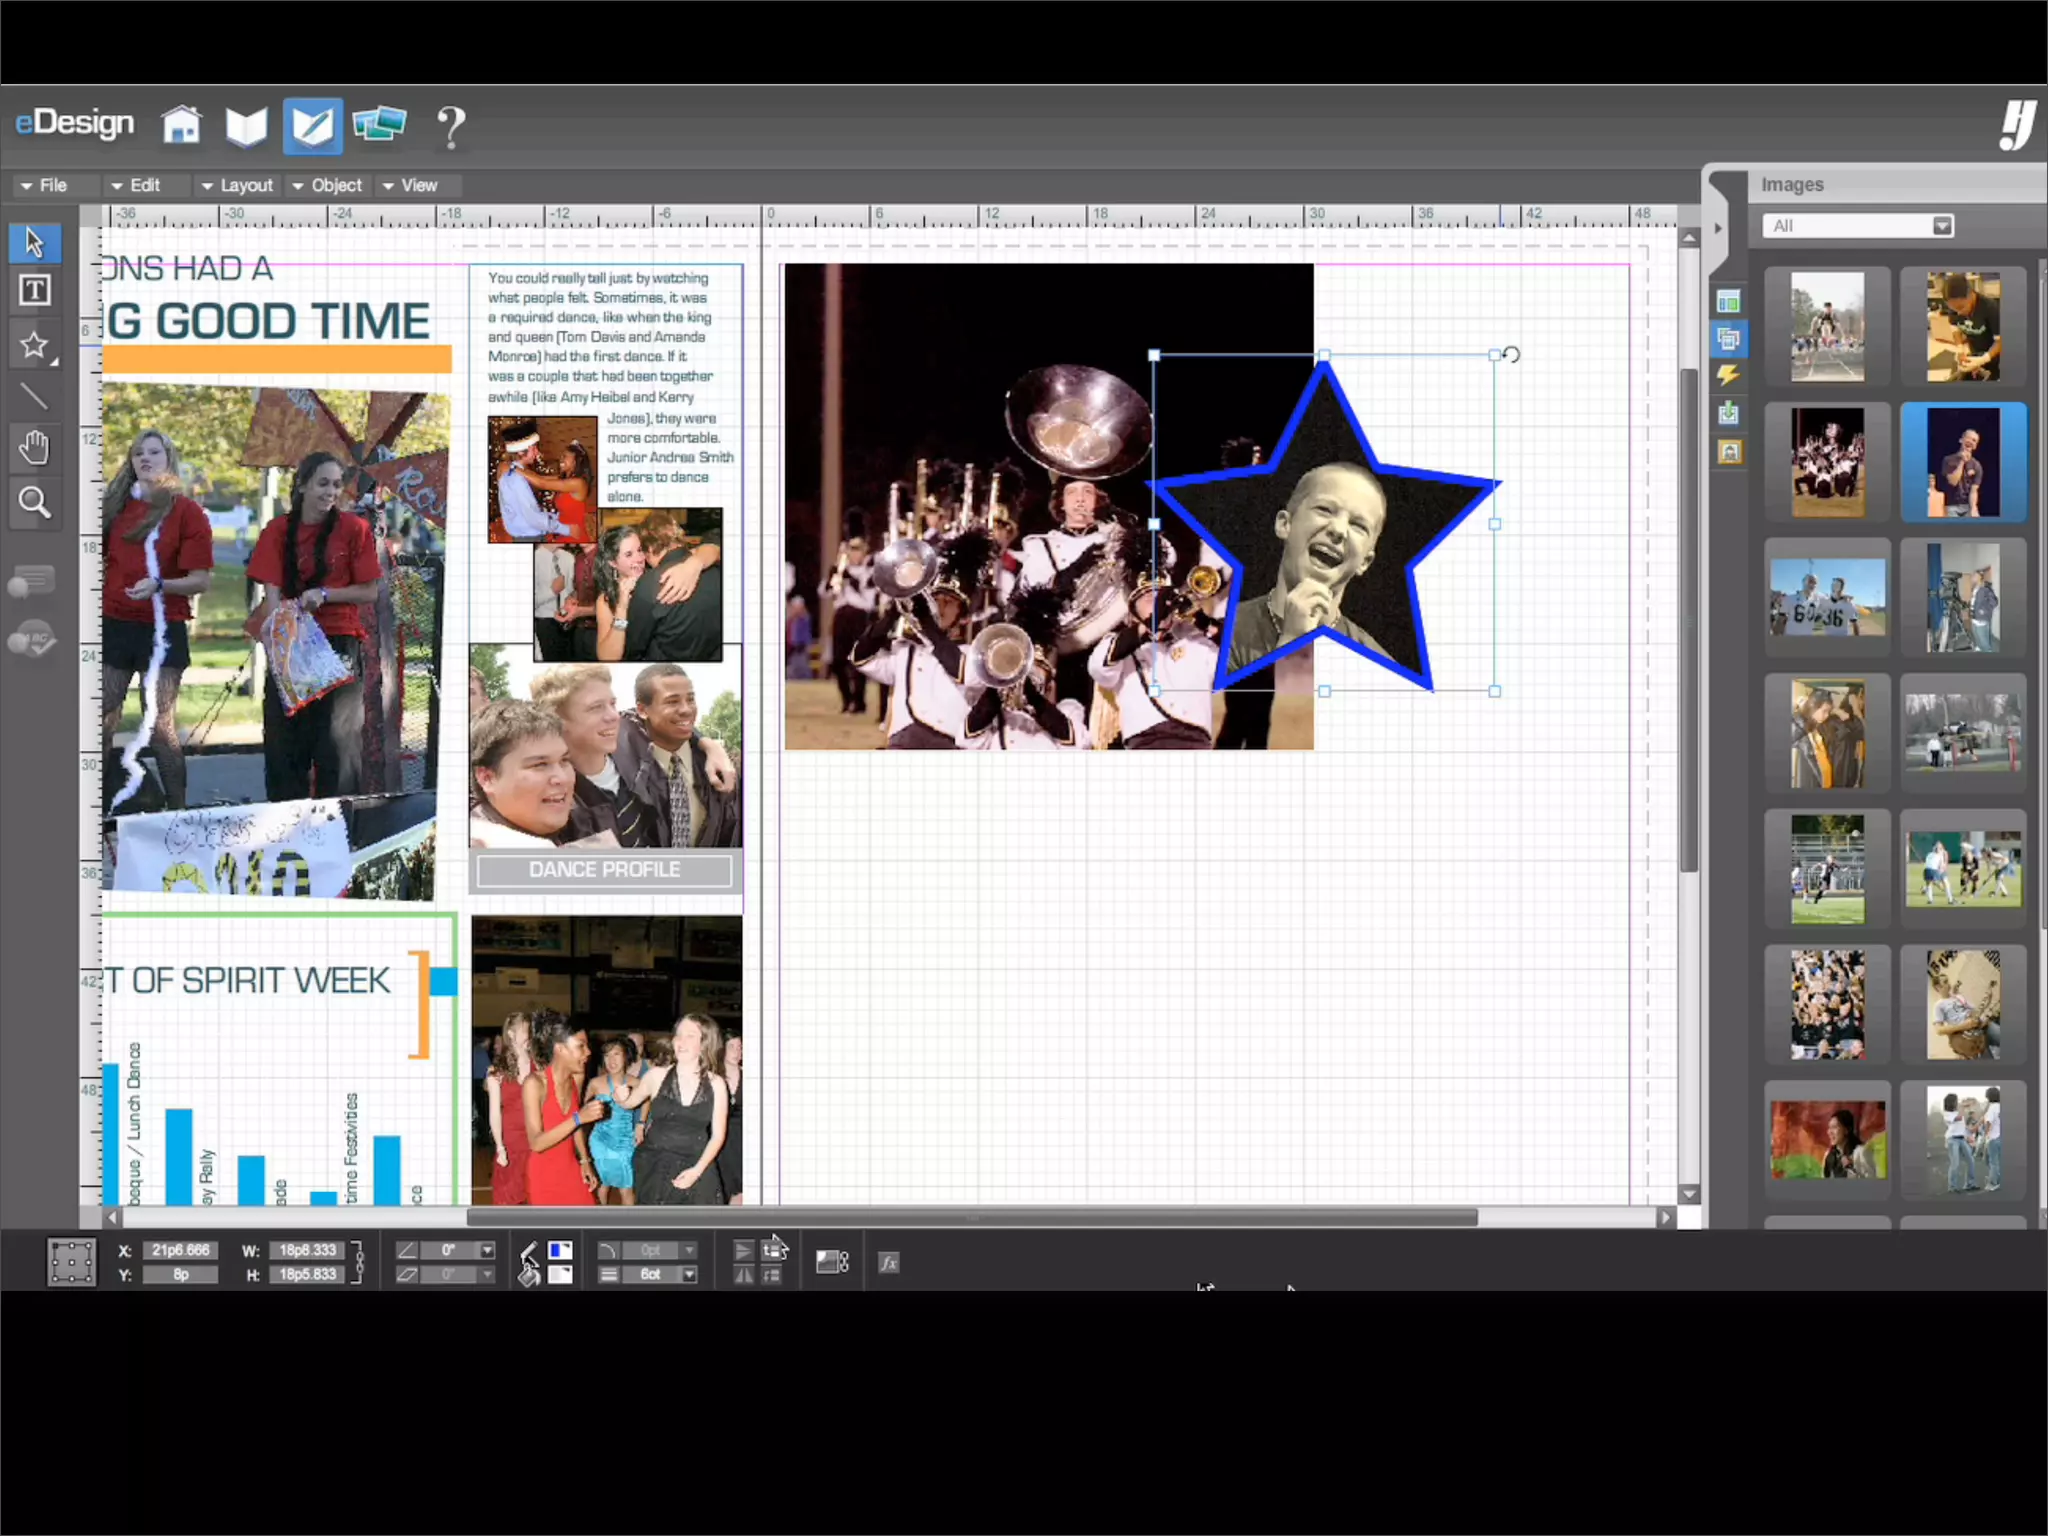Open the Help question mark

(451, 127)
